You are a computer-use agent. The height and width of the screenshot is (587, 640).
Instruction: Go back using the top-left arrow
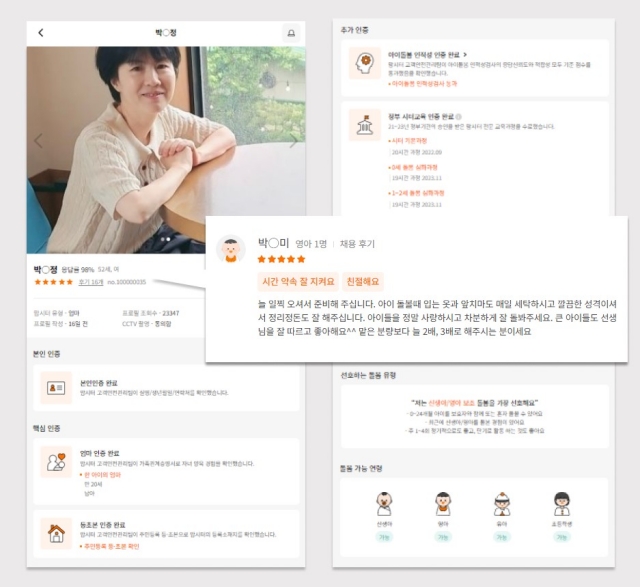pyautogui.click(x=41, y=33)
